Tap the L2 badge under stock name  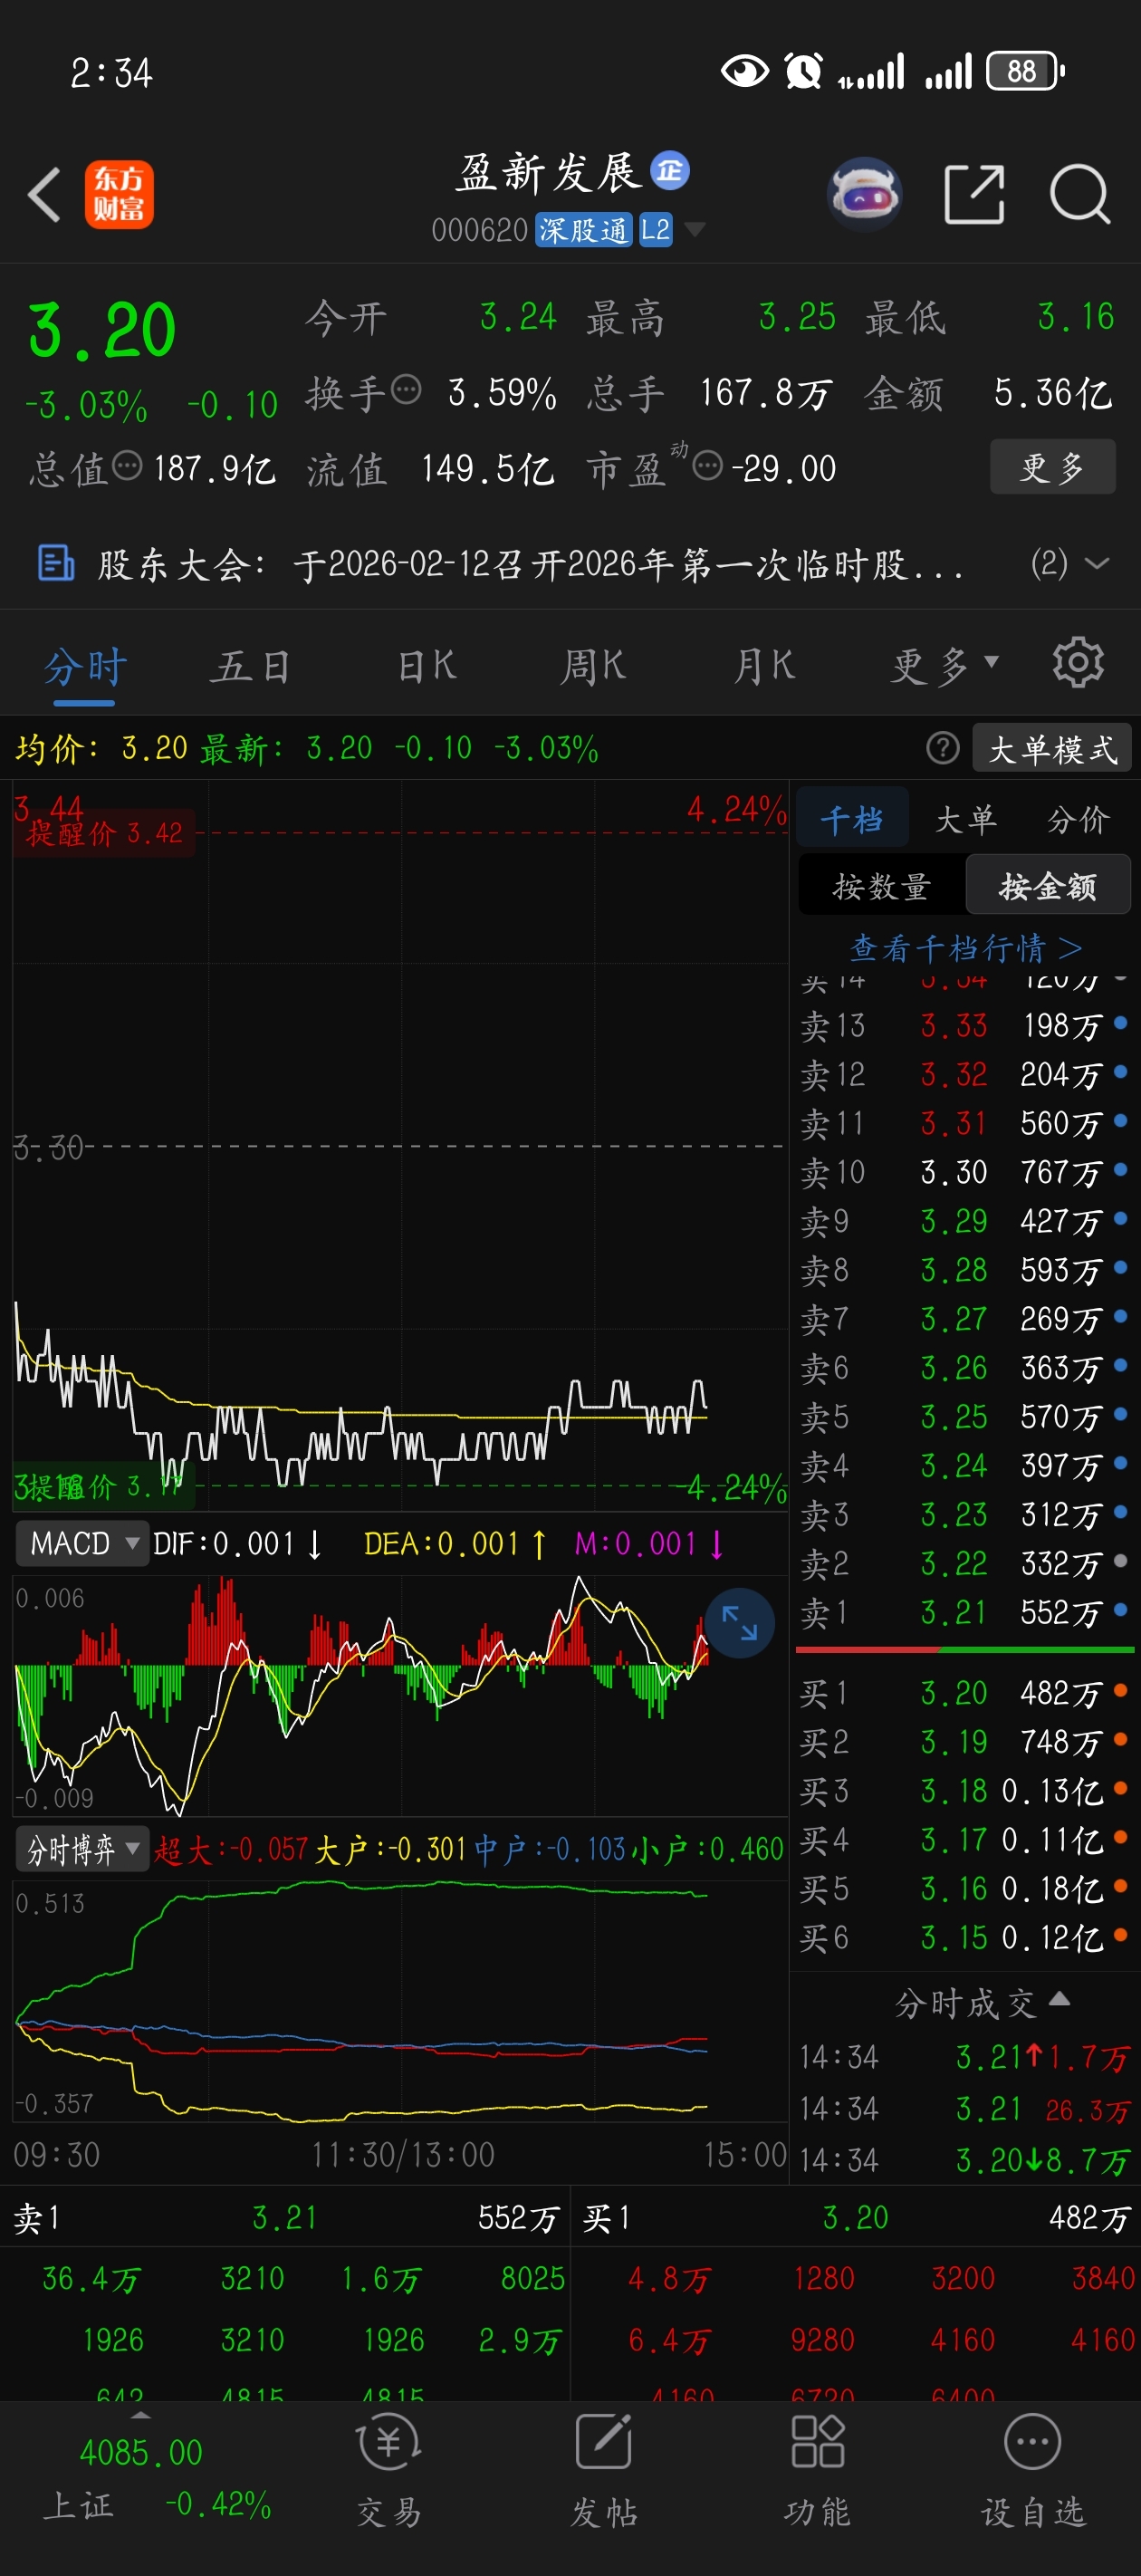655,231
